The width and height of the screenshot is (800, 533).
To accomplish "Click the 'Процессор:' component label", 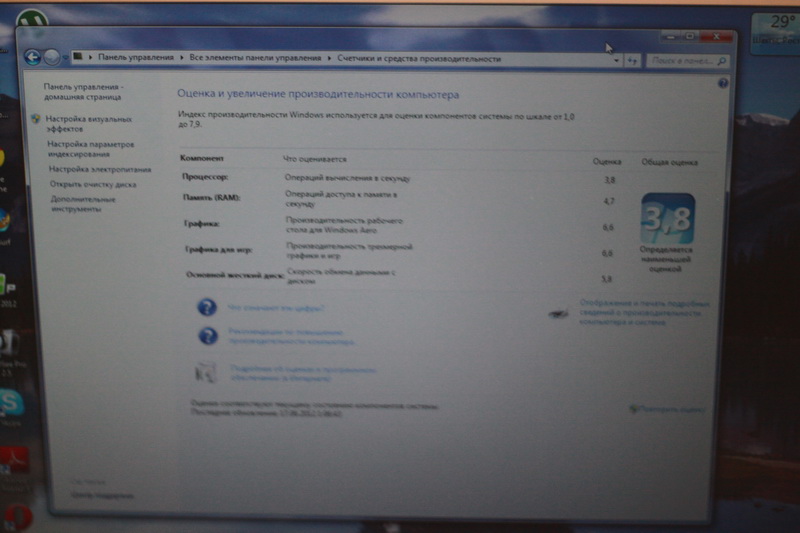I will (205, 177).
